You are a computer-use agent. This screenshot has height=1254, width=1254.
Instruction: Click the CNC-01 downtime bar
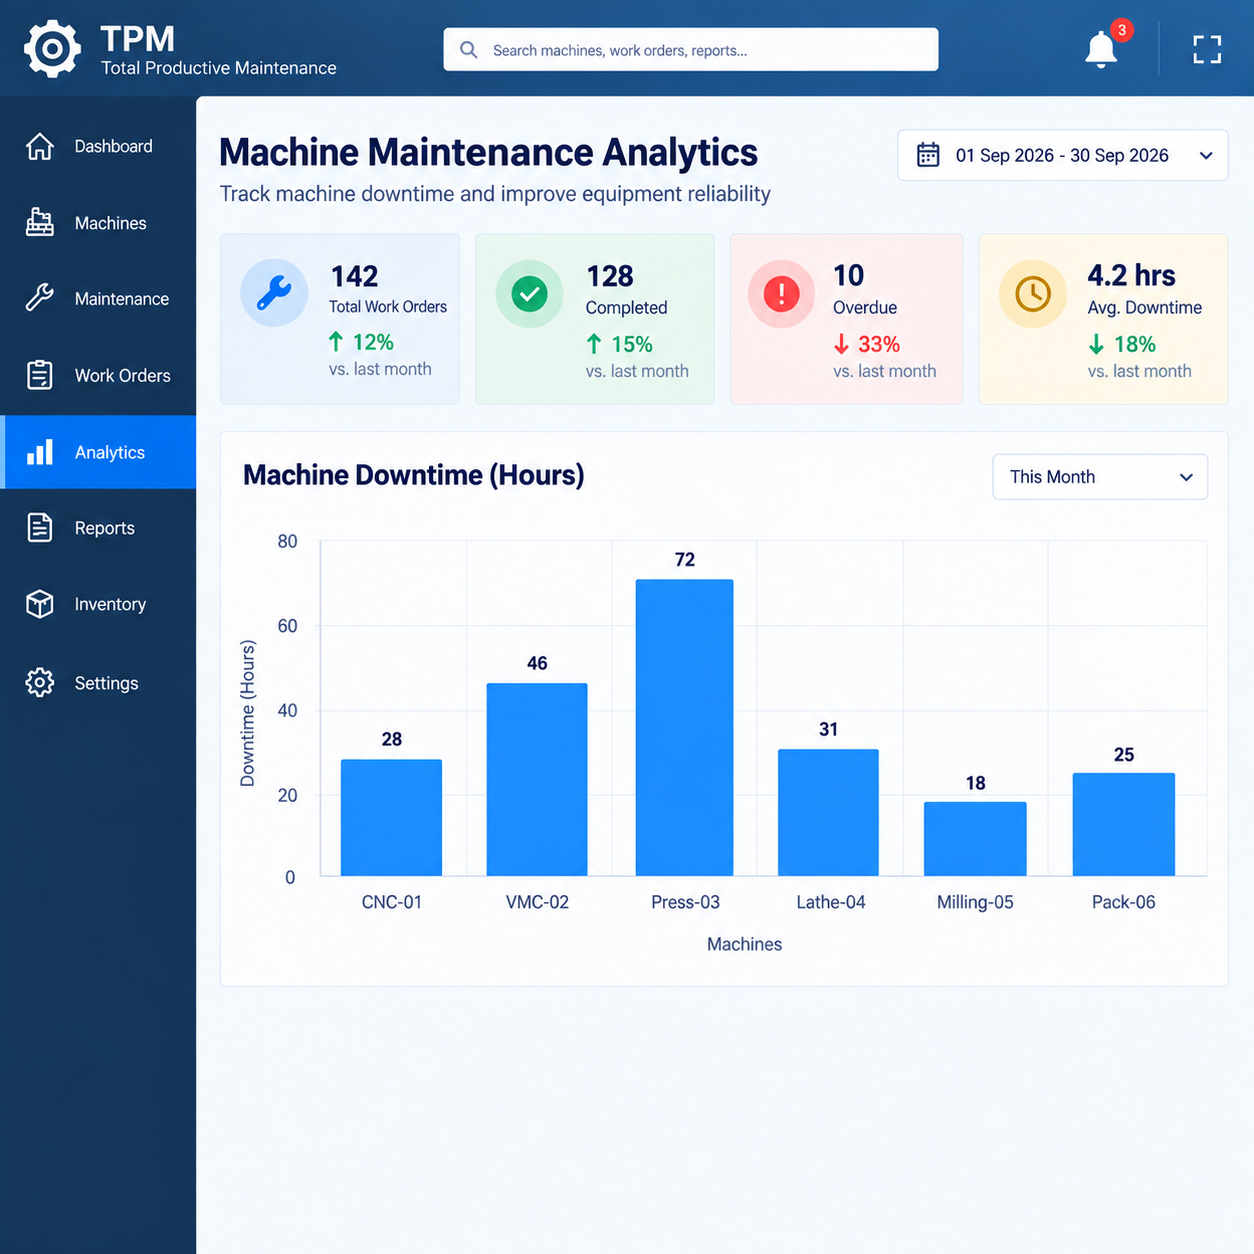coord(391,818)
